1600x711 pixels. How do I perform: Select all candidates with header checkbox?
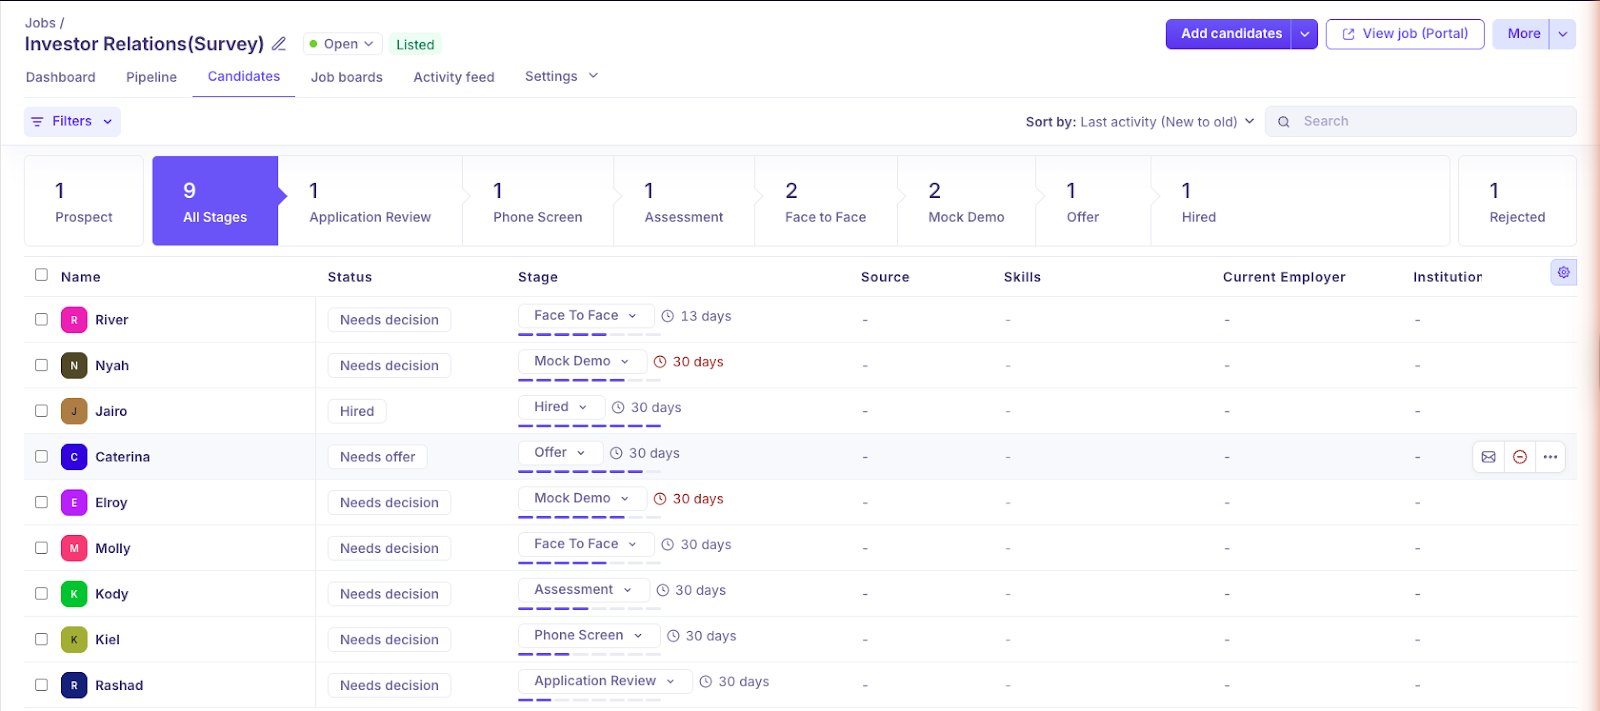[x=41, y=275]
